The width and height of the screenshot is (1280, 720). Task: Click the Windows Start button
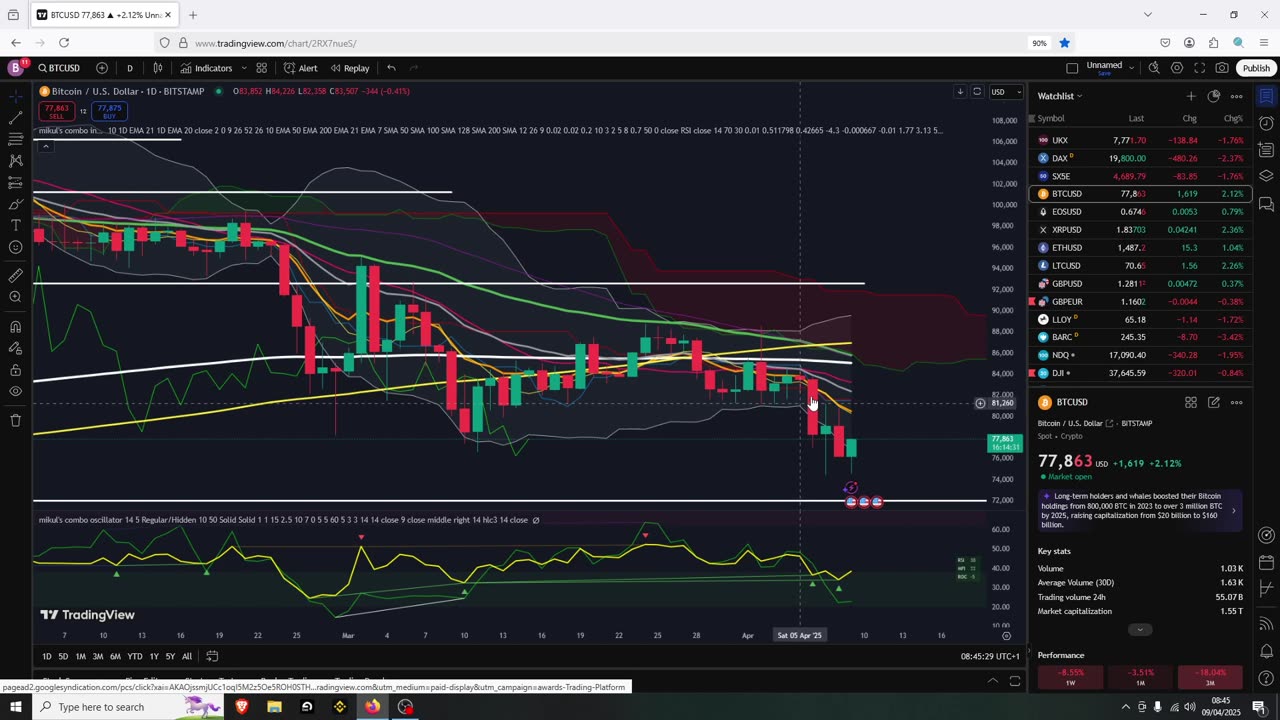pos(15,707)
